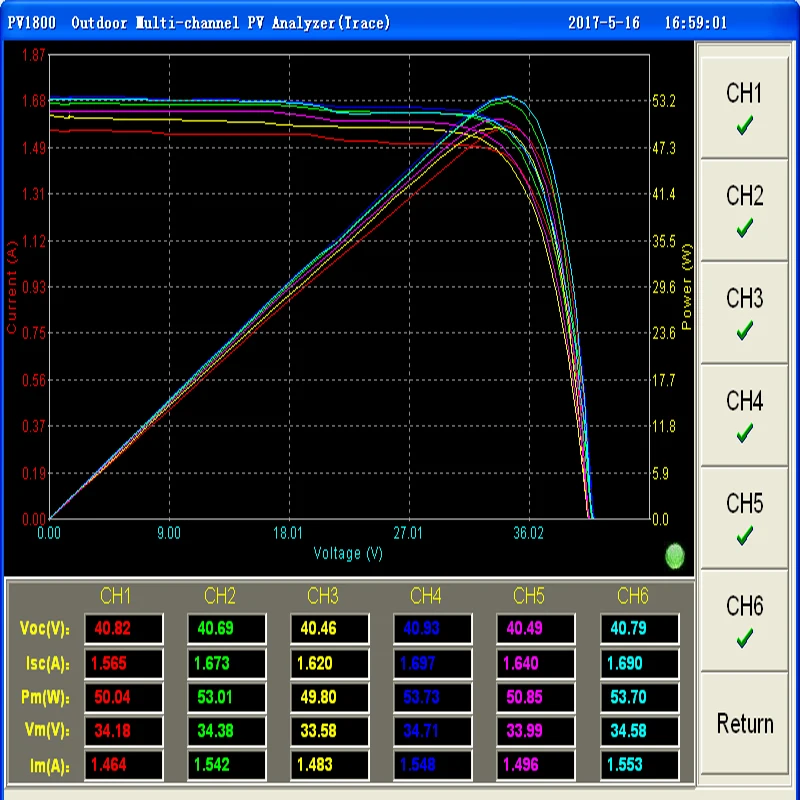Click the CH1 column header in table

[116, 597]
